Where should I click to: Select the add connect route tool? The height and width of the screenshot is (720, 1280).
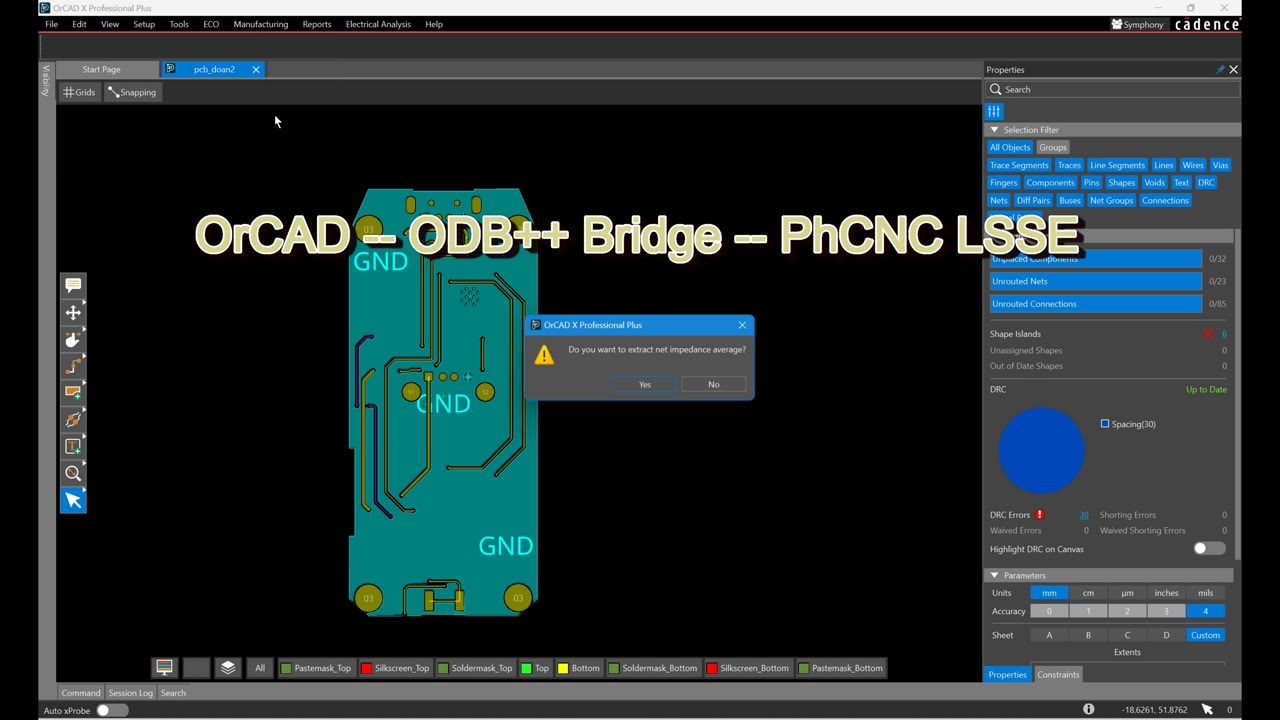pos(73,367)
